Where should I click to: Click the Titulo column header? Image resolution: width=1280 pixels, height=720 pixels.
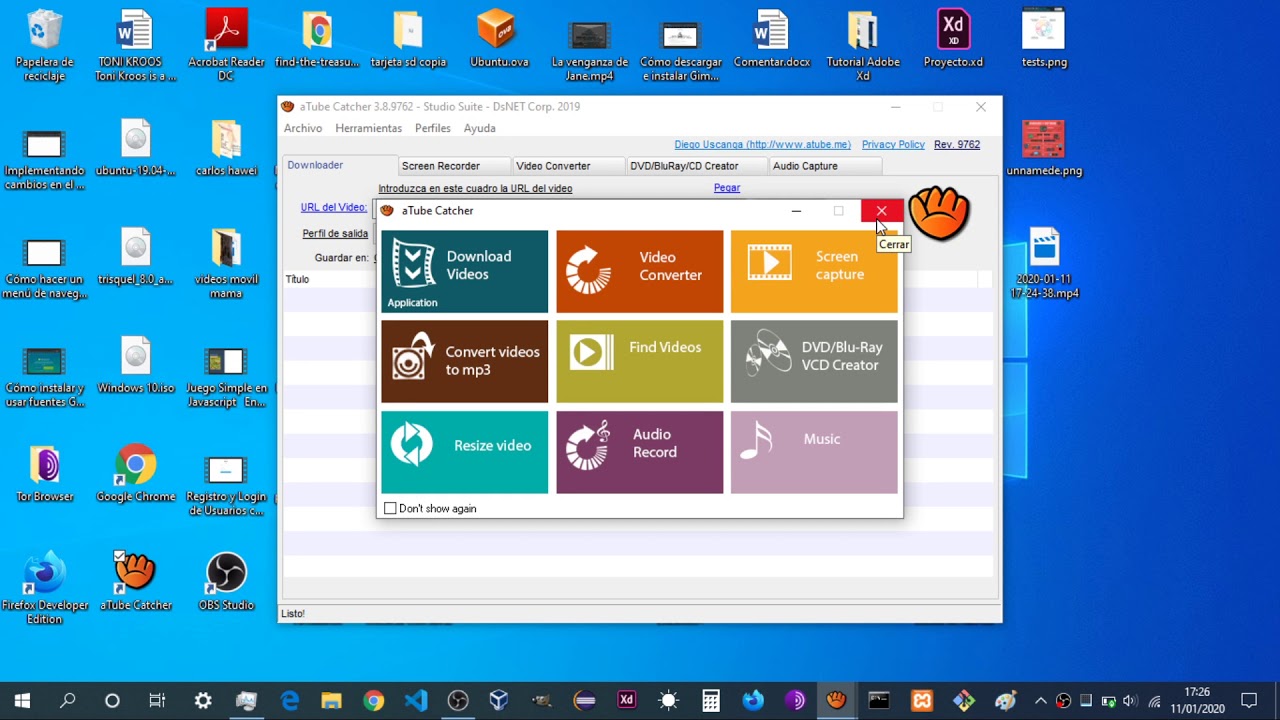pos(297,279)
